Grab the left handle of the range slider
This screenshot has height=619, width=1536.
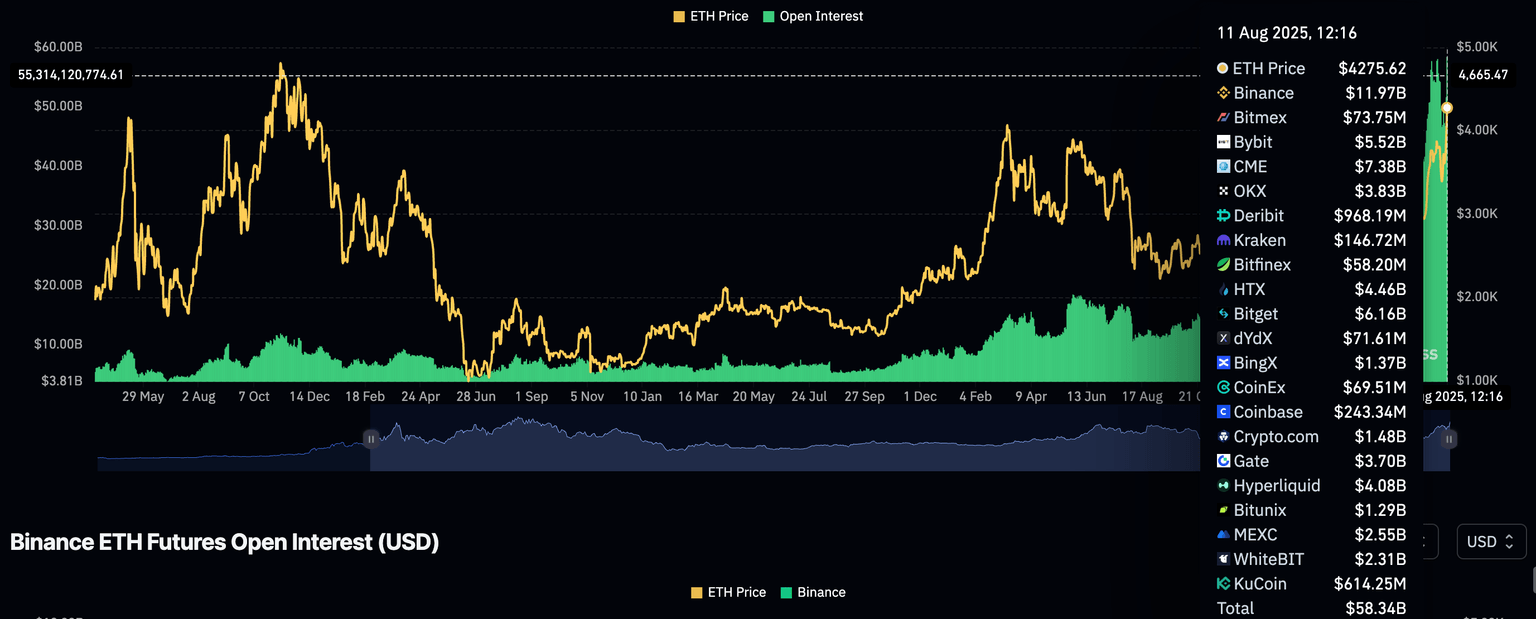(x=371, y=438)
